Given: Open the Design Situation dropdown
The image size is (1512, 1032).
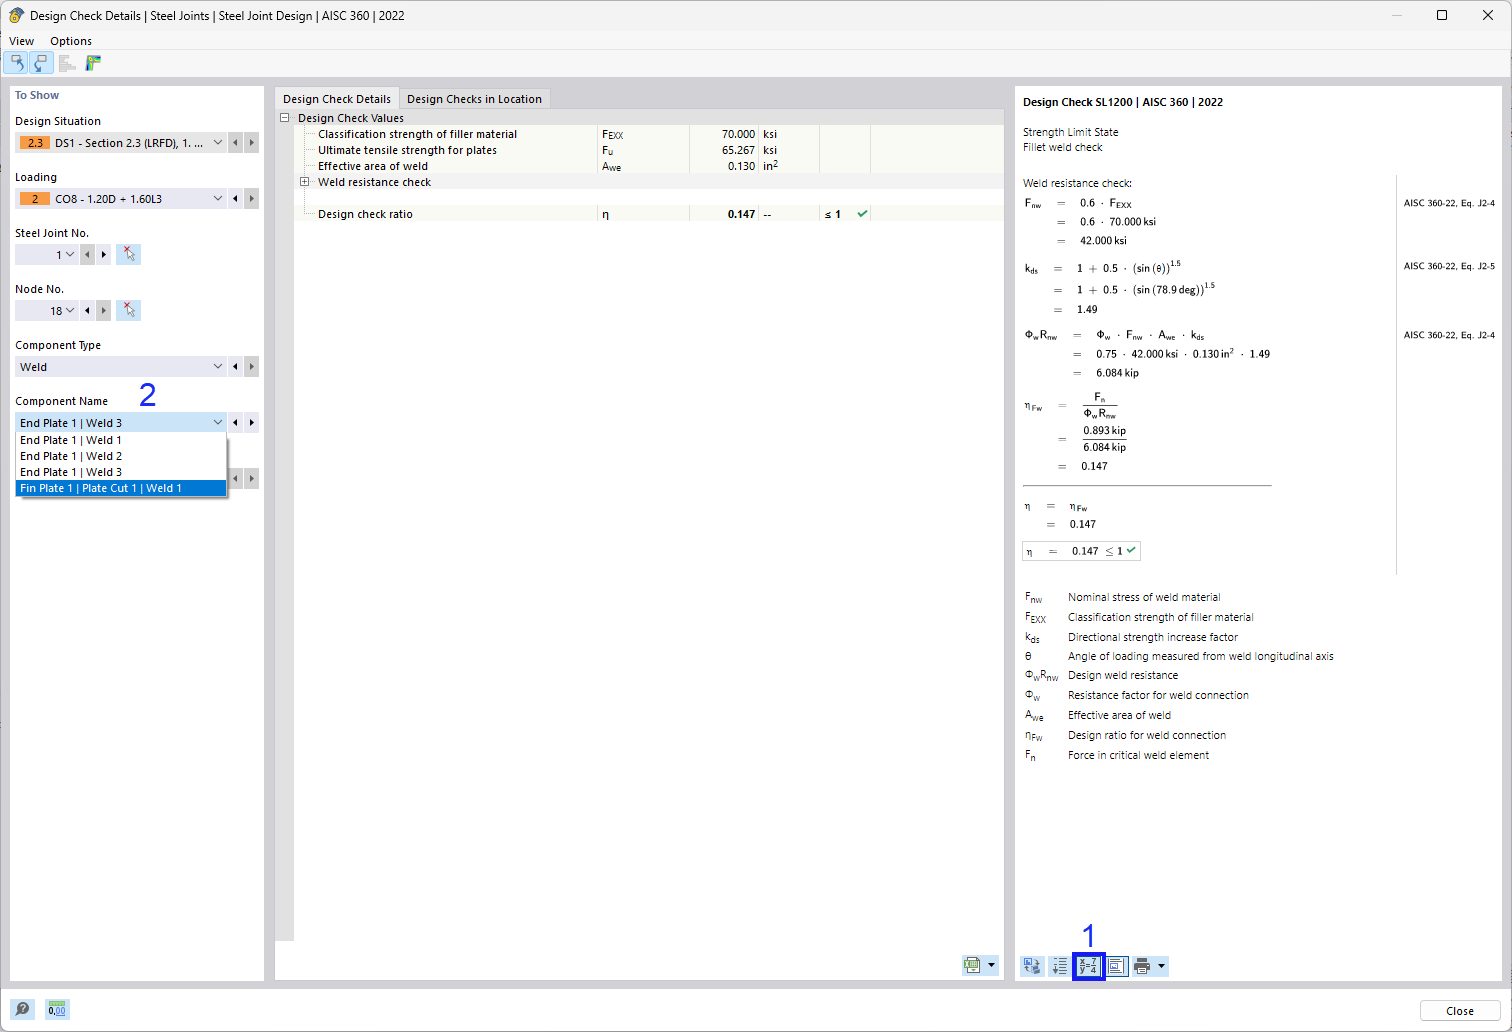Looking at the screenshot, I should point(121,143).
